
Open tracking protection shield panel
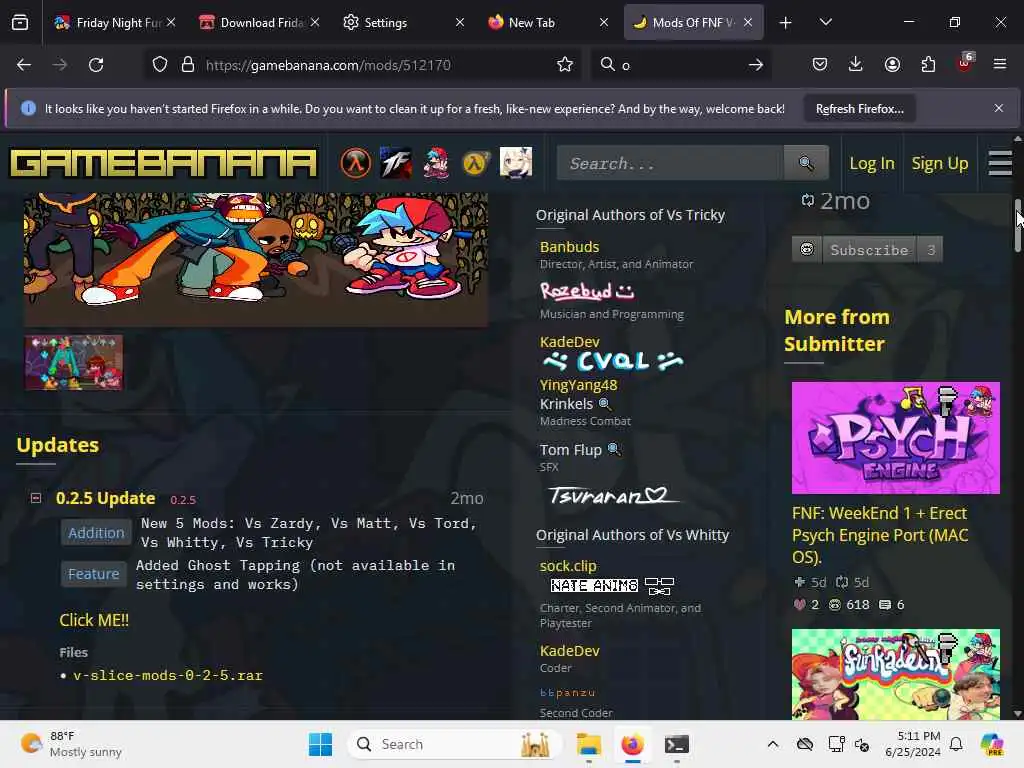tap(160, 65)
